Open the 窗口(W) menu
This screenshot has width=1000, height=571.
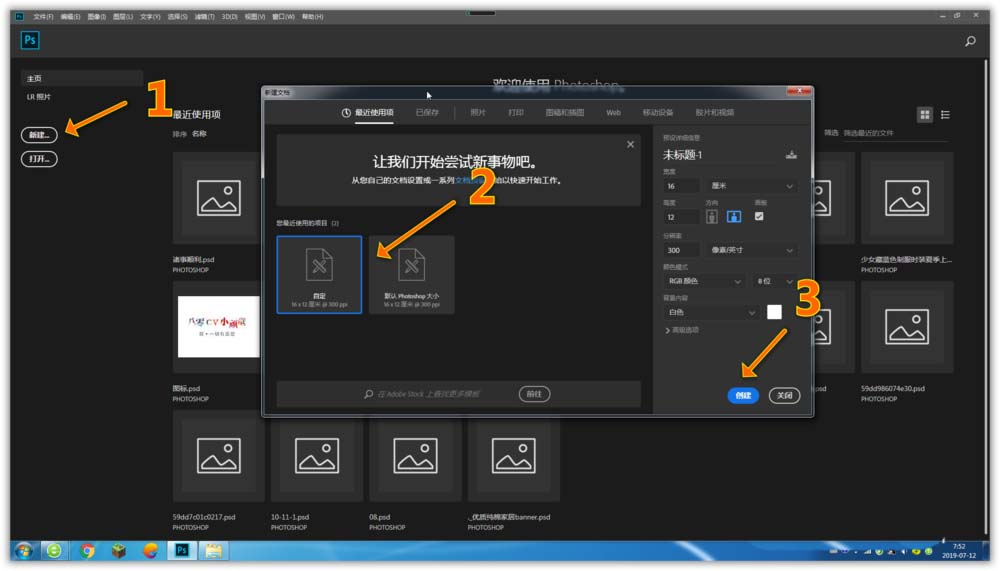coord(283,17)
